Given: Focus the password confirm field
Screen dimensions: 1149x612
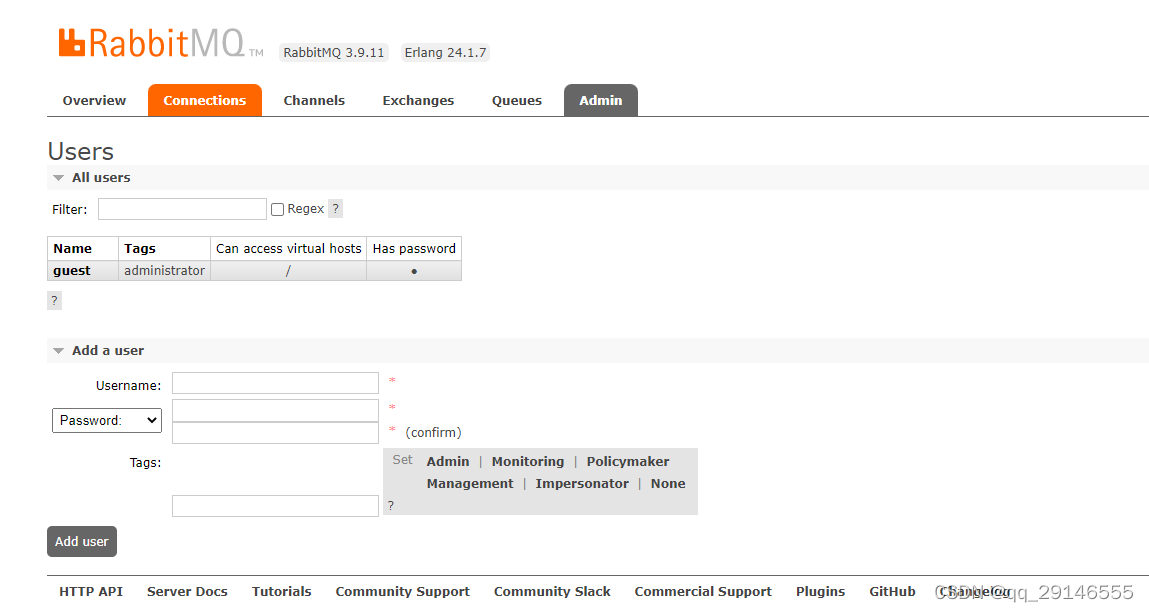Looking at the screenshot, I should [276, 432].
